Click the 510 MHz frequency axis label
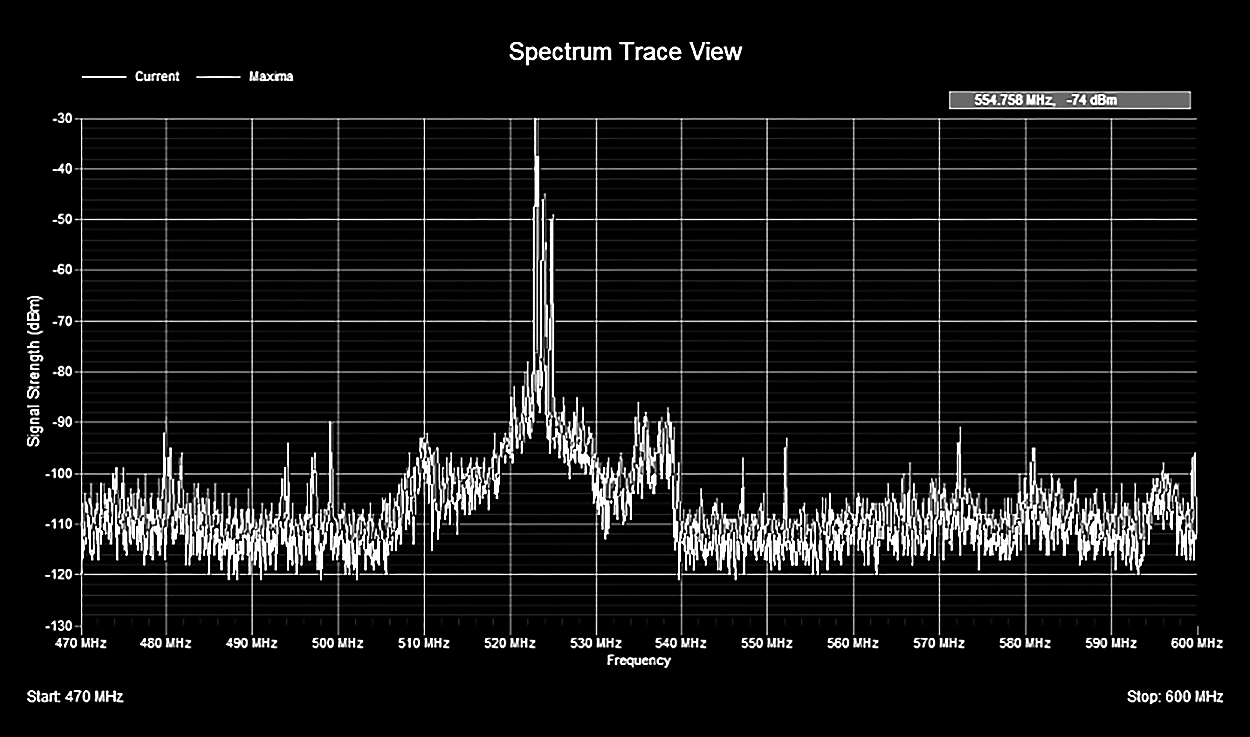Screen dimensions: 1250x737 pyautogui.click(x=423, y=643)
